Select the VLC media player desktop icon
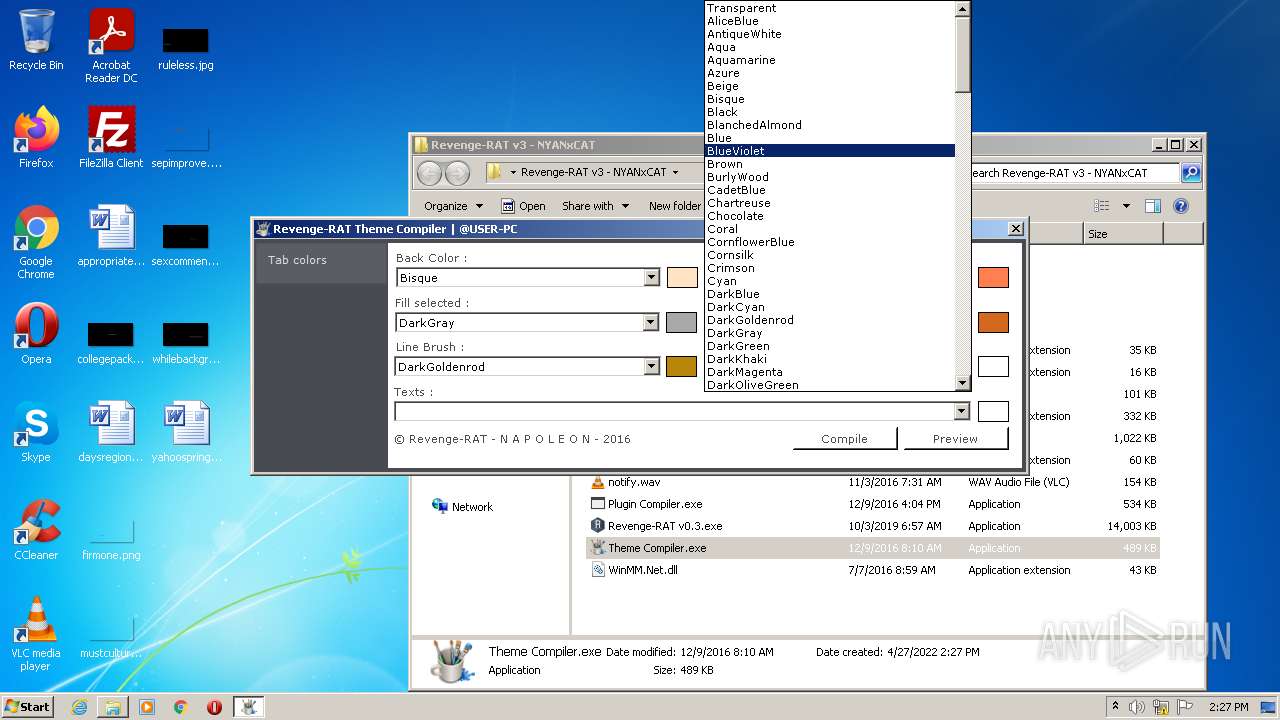This screenshot has height=720, width=1280. pyautogui.click(x=36, y=634)
